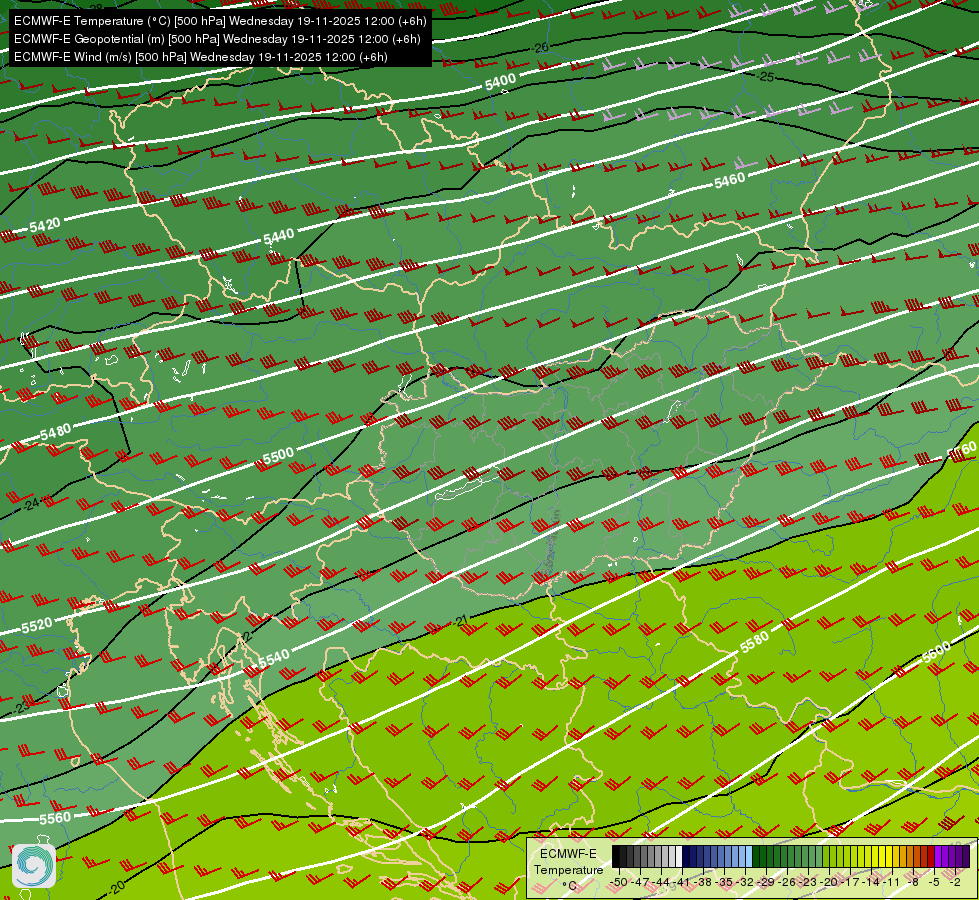This screenshot has width=979, height=900.
Task: Click the -24 isotherm label on map
Action: pos(31,503)
